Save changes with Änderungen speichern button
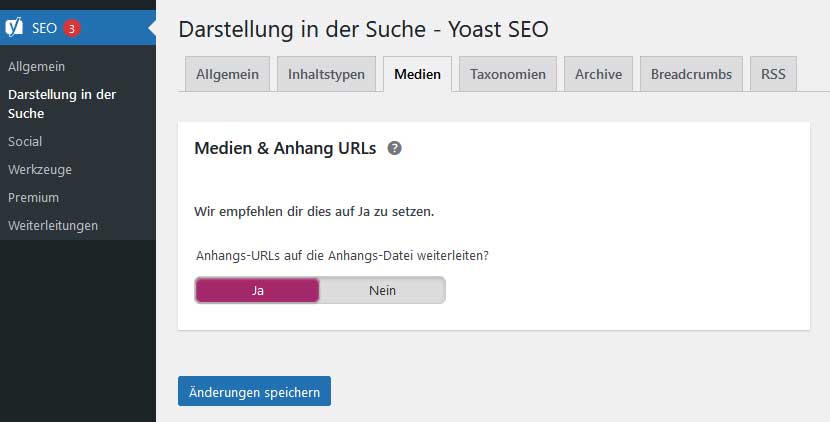The width and height of the screenshot is (830, 422). (254, 391)
